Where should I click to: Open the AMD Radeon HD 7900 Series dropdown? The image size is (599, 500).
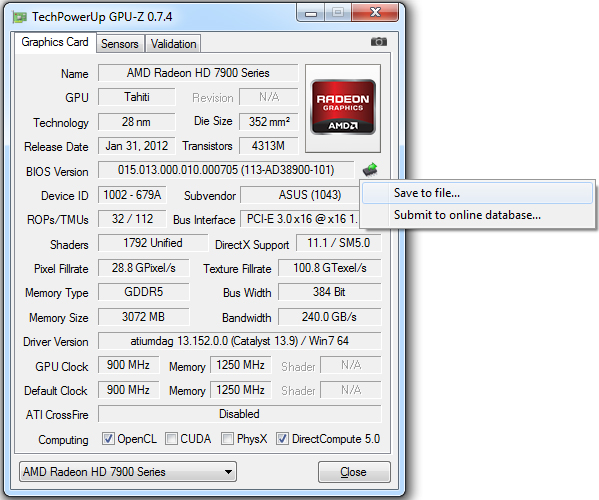pos(128,472)
